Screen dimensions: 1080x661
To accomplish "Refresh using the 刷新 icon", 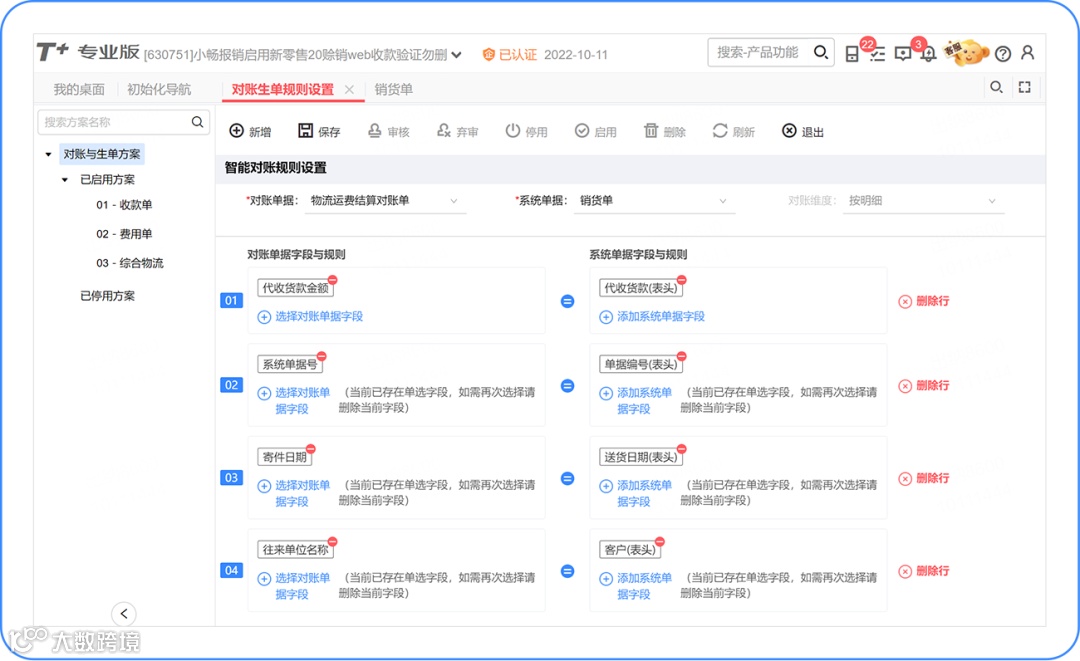I will 720,131.
